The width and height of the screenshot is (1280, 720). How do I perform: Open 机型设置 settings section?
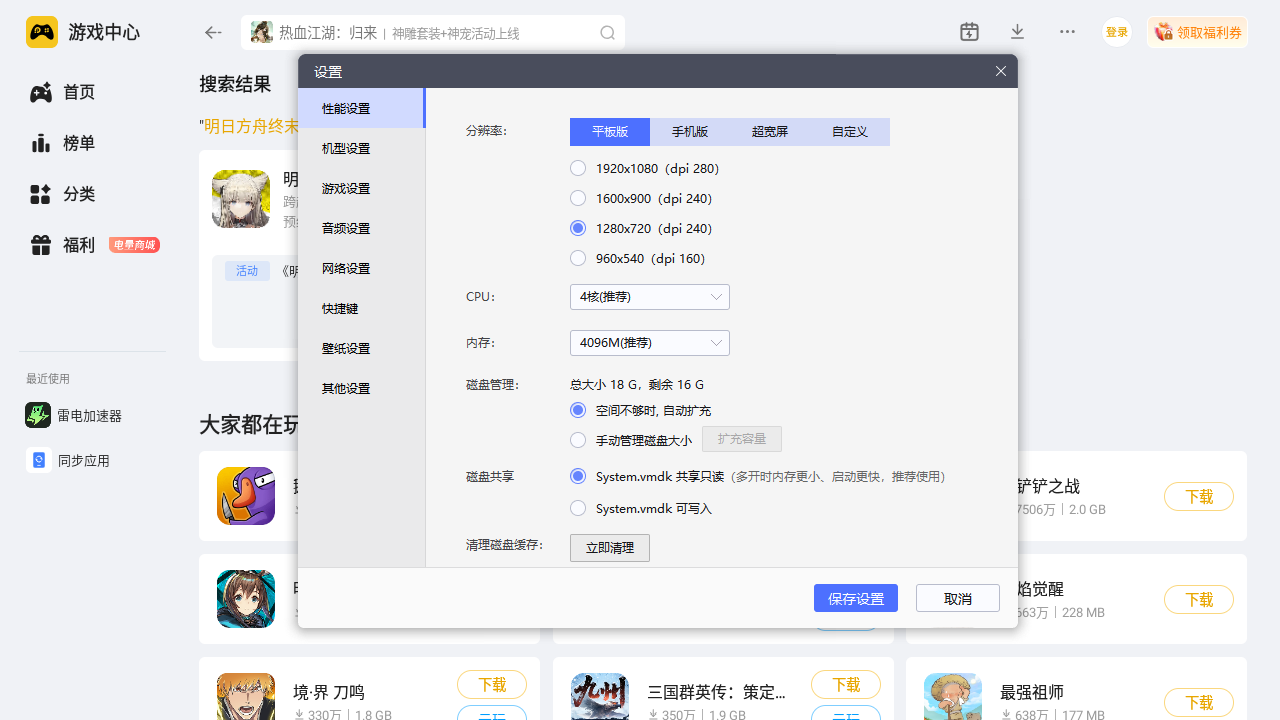click(x=346, y=149)
